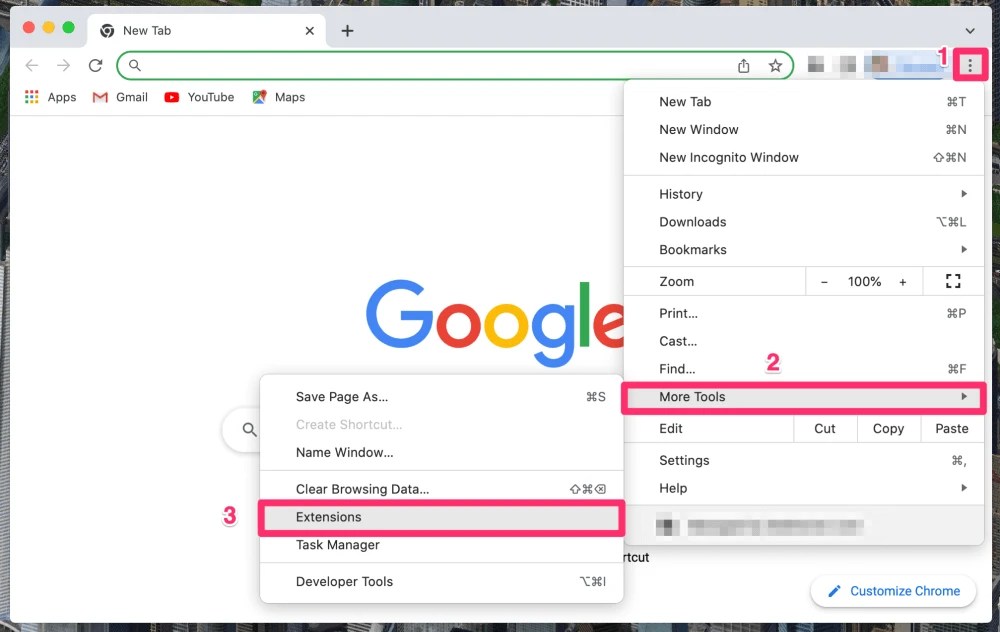Enter full screen via the Zoom row icon

[x=953, y=281]
